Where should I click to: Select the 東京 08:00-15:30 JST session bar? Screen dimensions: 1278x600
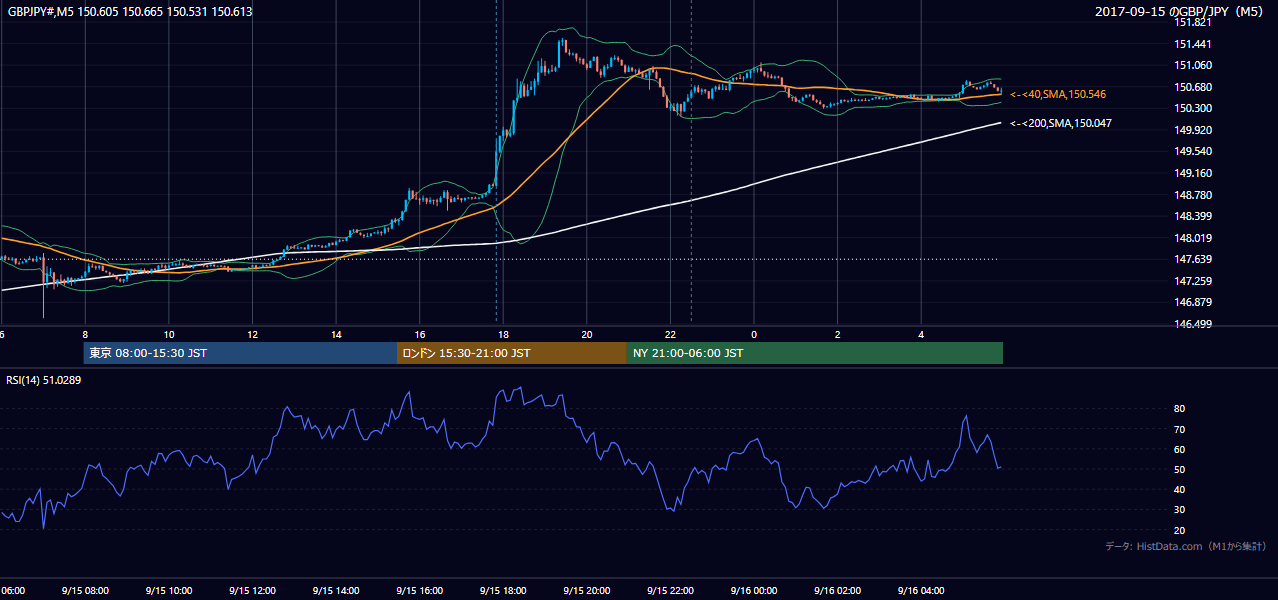pos(241,353)
